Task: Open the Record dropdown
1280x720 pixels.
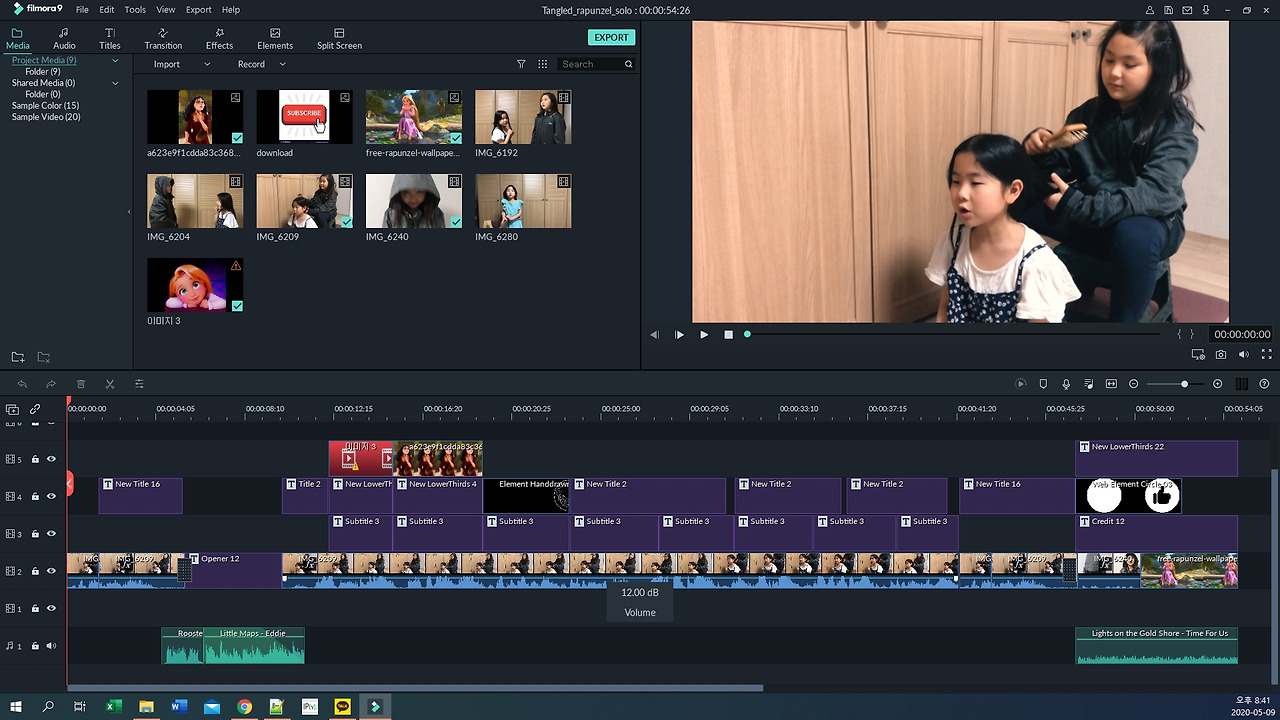Action: point(261,64)
